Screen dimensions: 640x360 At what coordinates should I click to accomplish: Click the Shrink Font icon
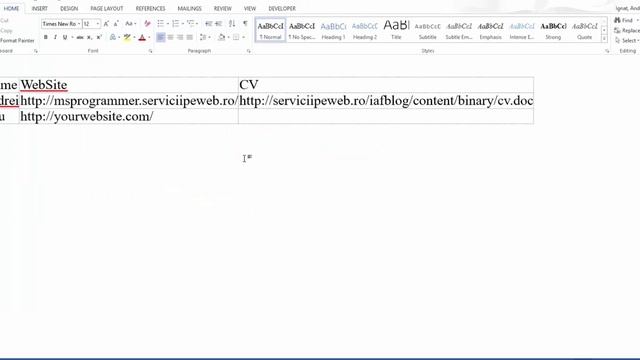pos(116,24)
